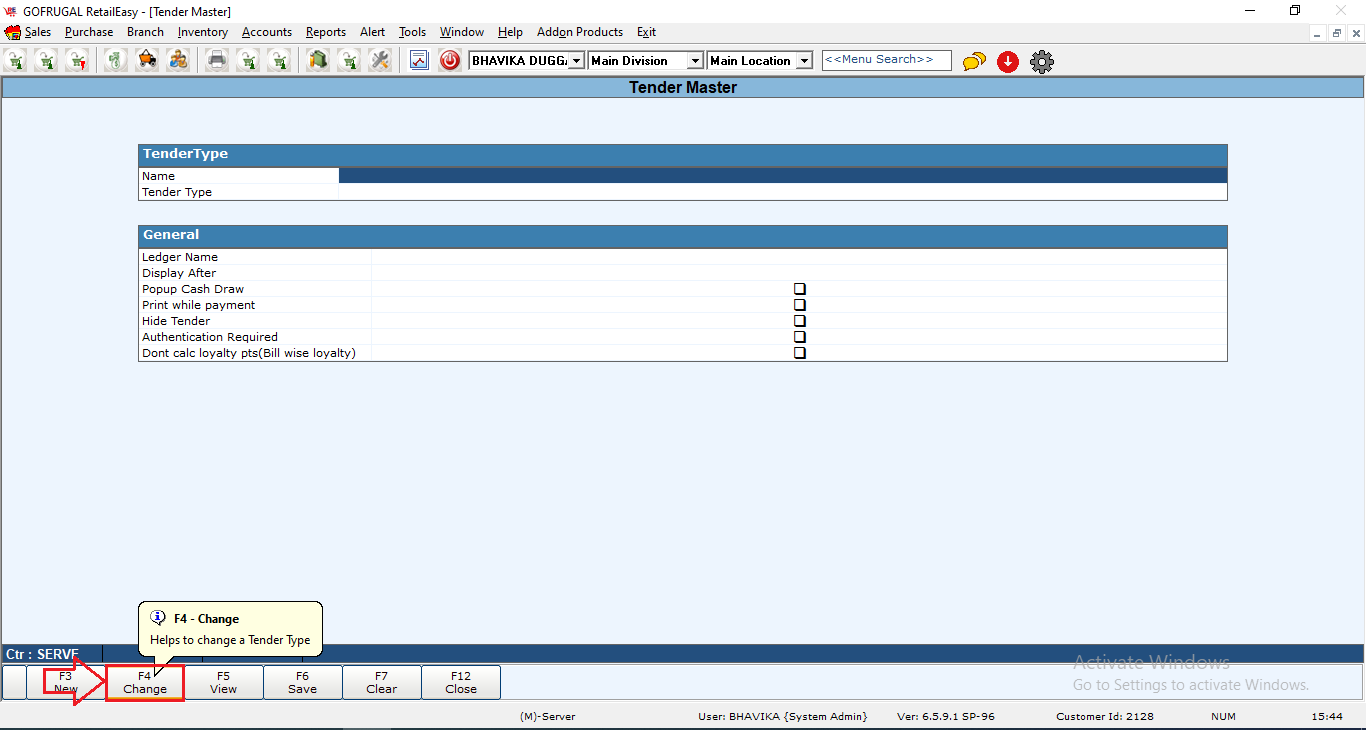Screen dimensions: 1366x730
Task: Open the Purchase menu
Action: click(x=89, y=32)
